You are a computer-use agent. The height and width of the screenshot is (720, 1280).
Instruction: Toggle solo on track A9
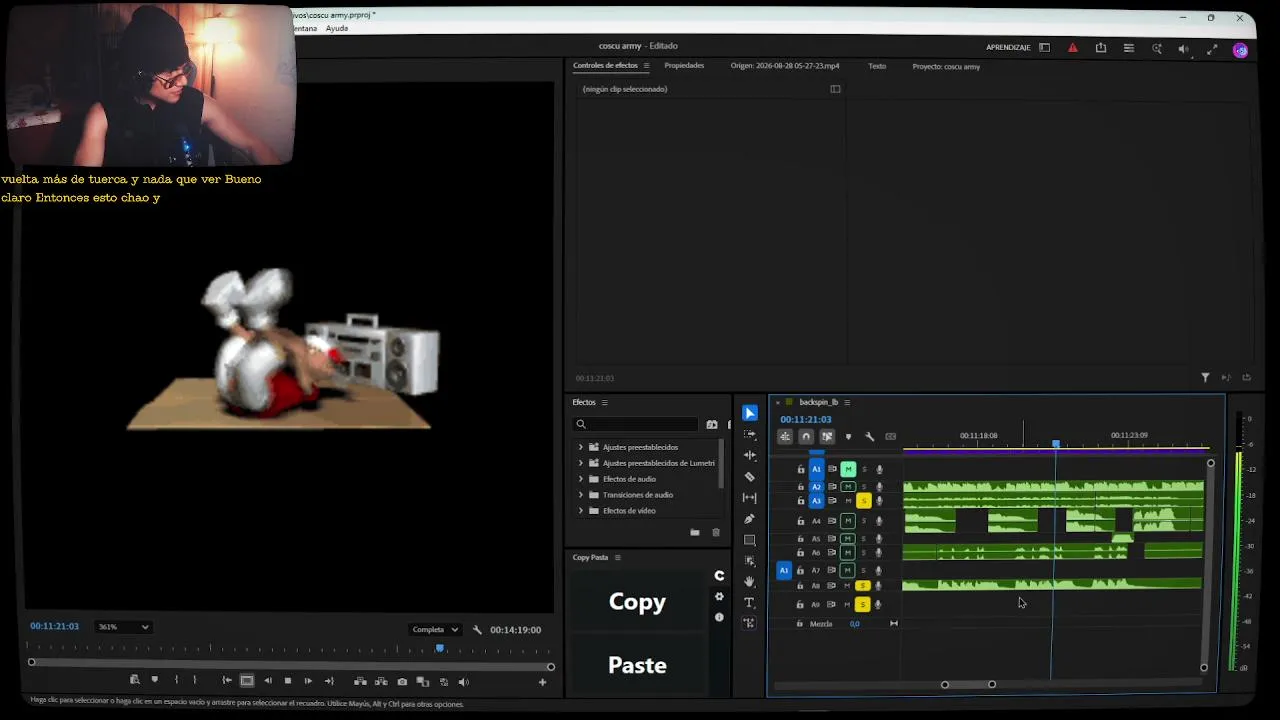tap(863, 605)
